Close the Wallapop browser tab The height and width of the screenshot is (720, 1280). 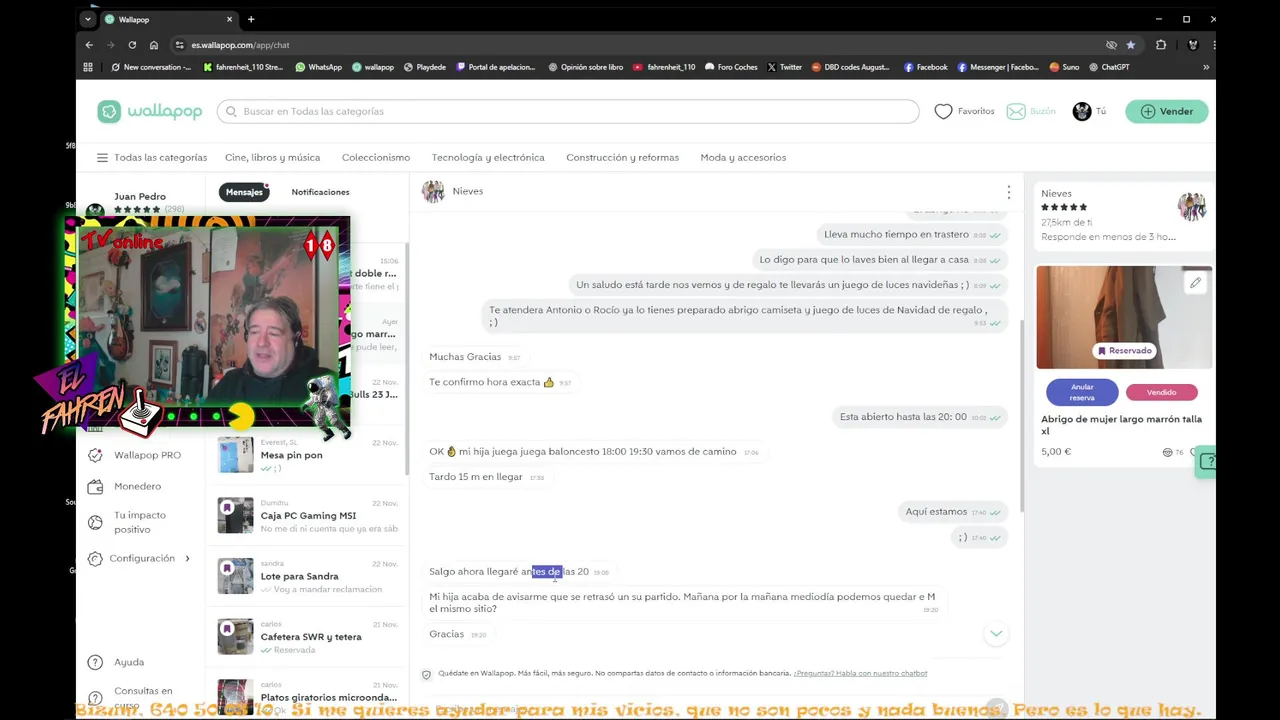click(229, 19)
